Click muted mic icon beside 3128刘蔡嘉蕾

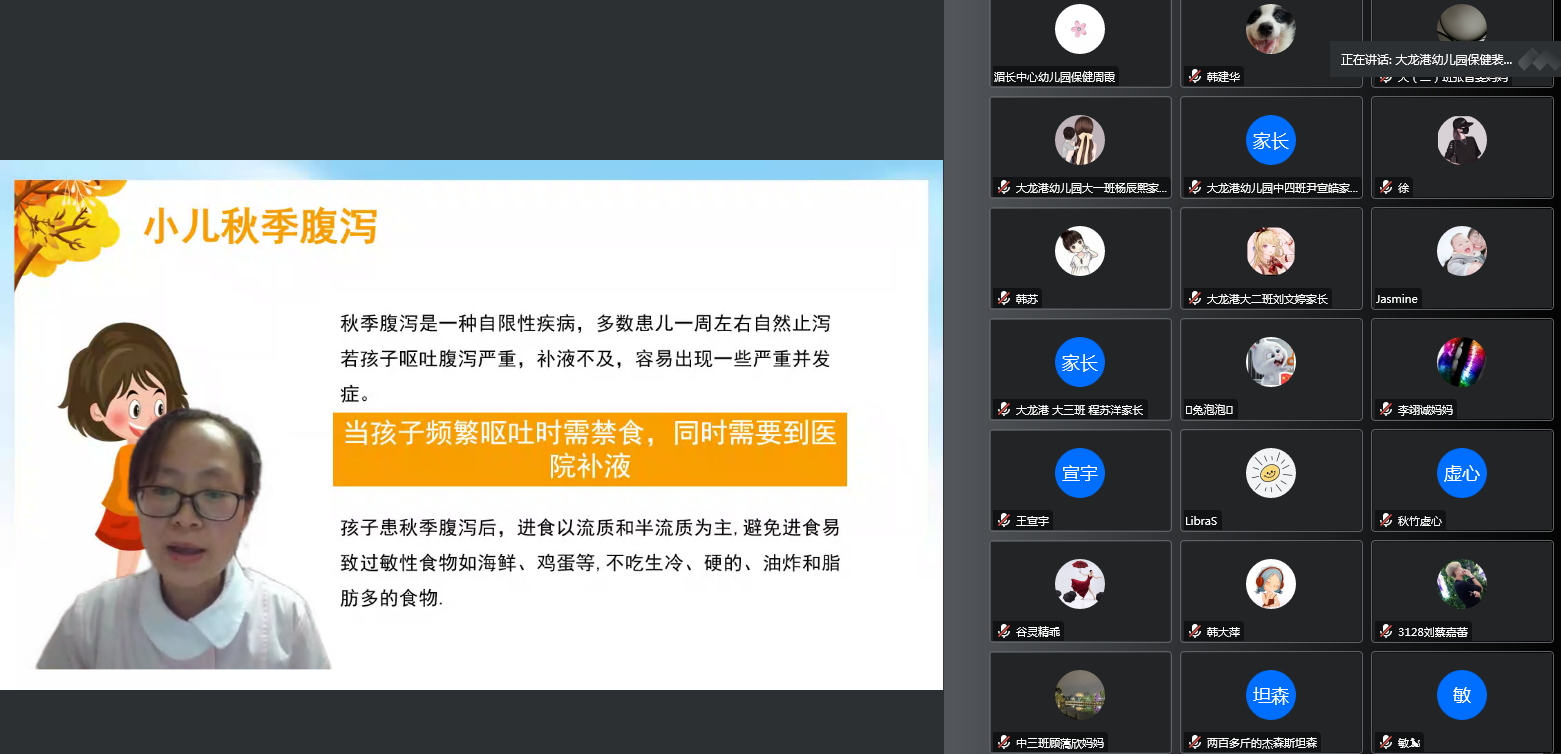(x=1385, y=631)
